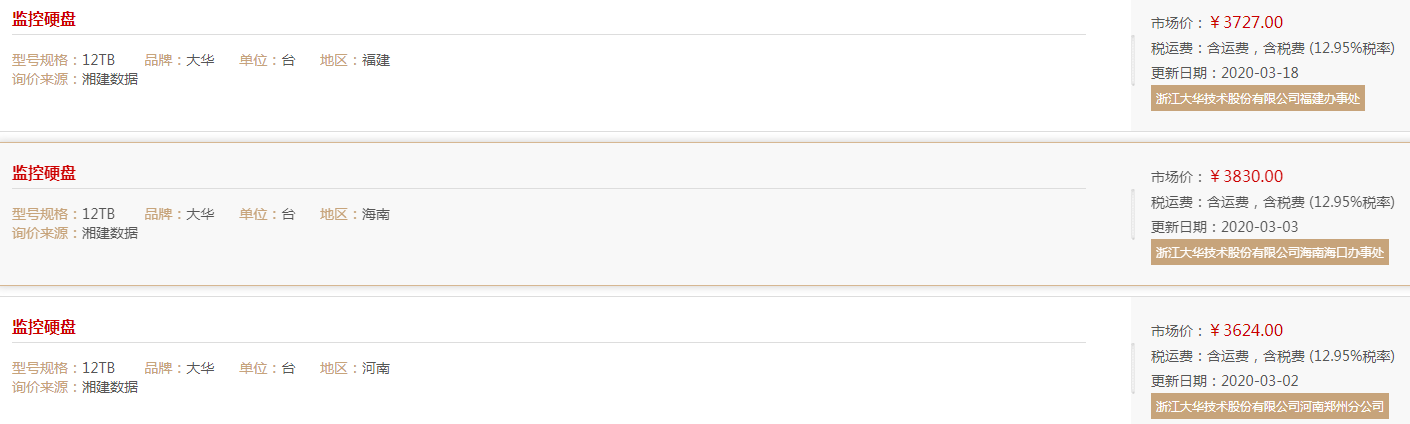
Task: Click the 大华 brand in the 福建 listing
Action: point(200,60)
